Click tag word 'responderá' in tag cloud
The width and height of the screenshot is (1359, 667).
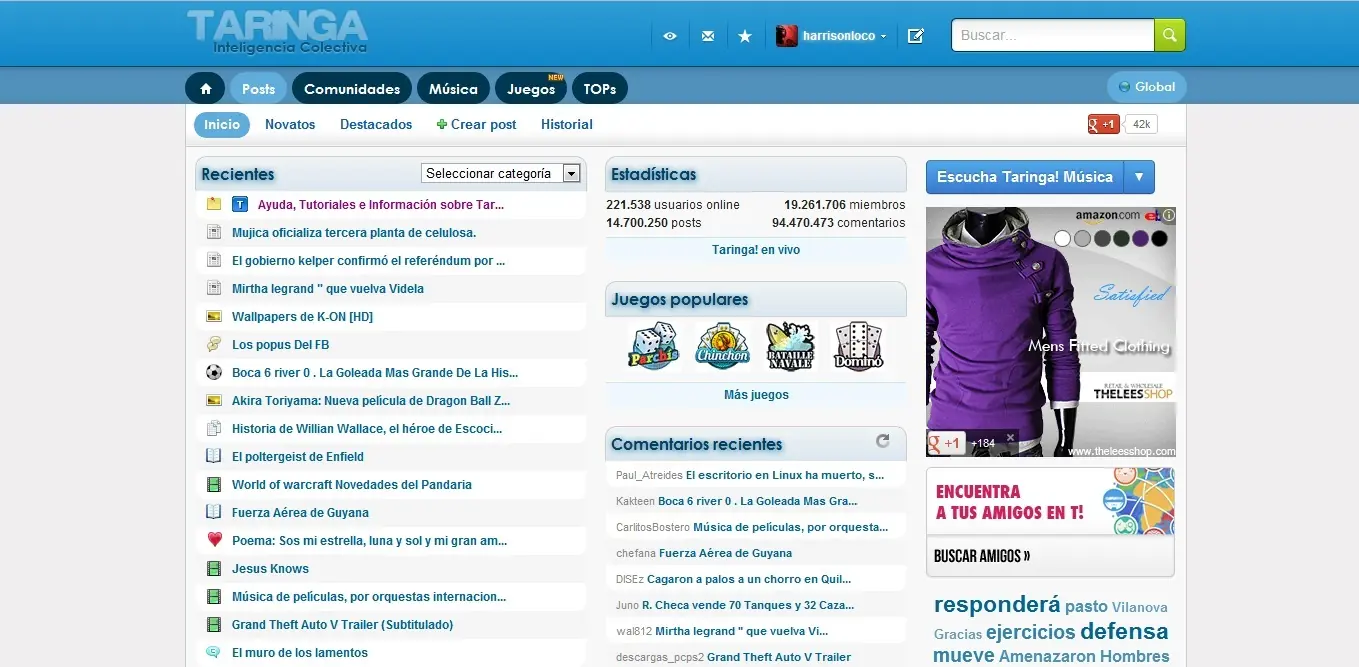coord(997,604)
